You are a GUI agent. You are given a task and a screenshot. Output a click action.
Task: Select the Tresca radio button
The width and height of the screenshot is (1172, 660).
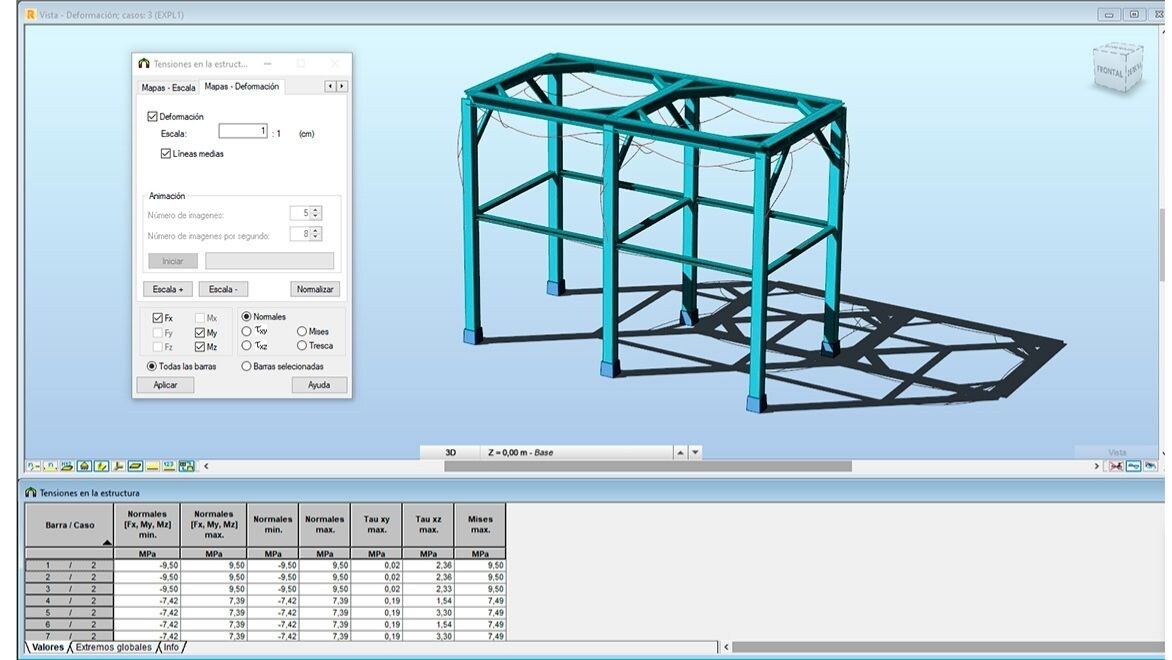click(302, 345)
